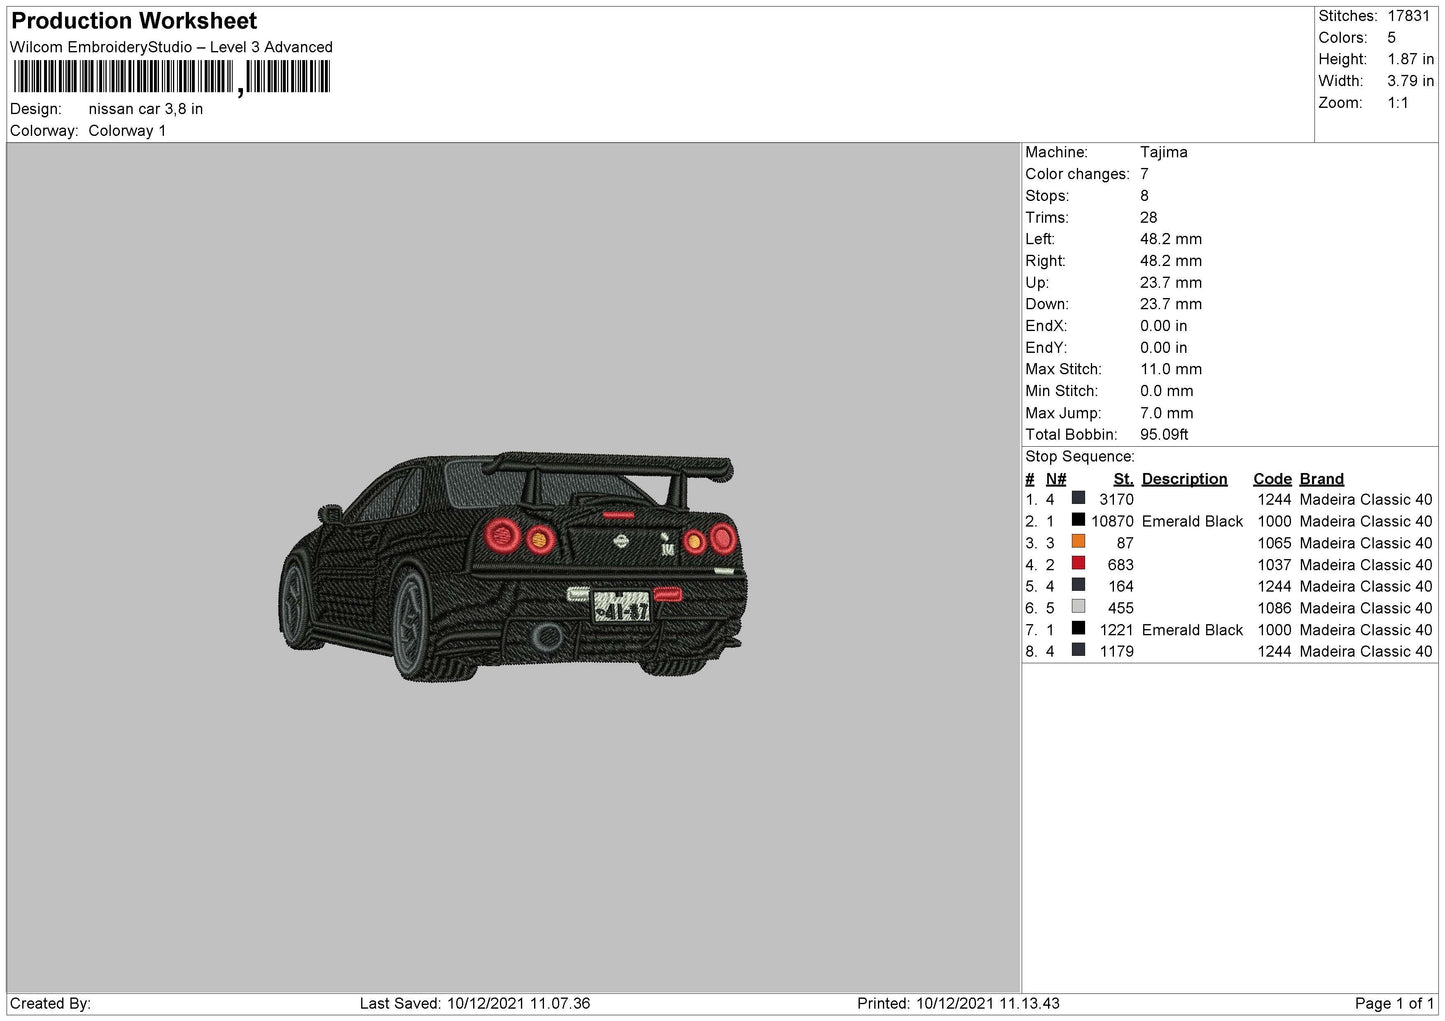This screenshot has width=1445, height=1021.
Task: Click the black swatch beside 1221 stitches
Action: [1078, 629]
